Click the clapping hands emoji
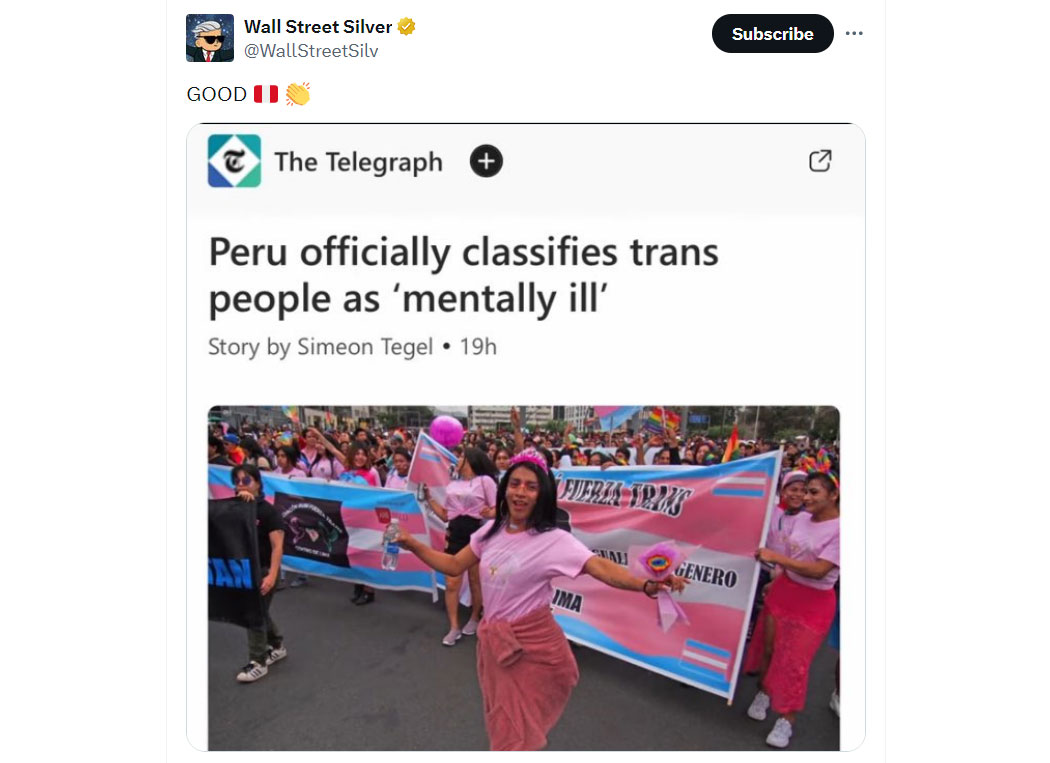This screenshot has height=763, width=1050. pos(298,94)
